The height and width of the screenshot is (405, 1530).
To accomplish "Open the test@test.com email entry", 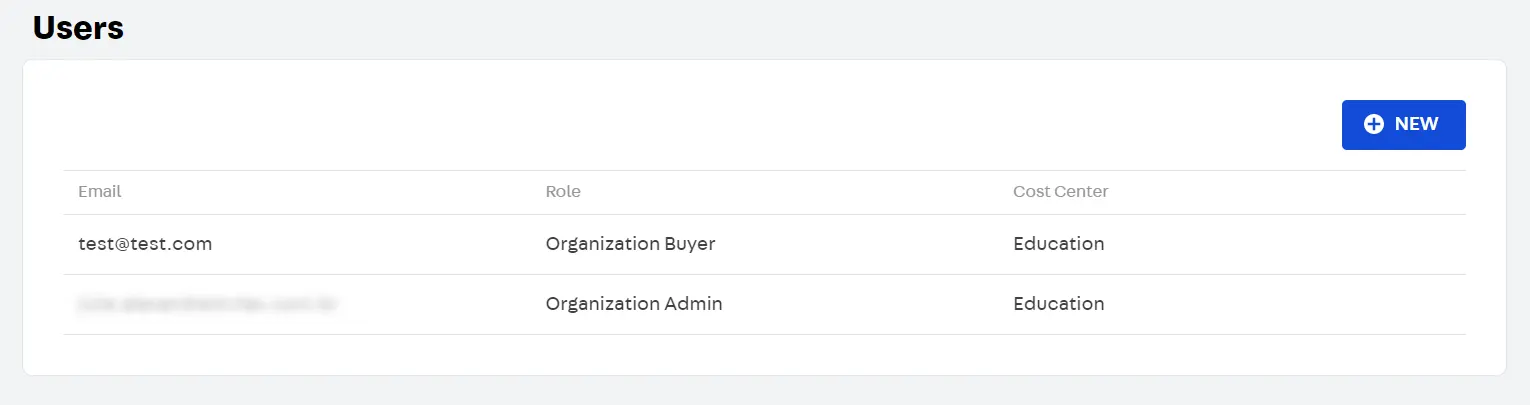I will [x=145, y=244].
